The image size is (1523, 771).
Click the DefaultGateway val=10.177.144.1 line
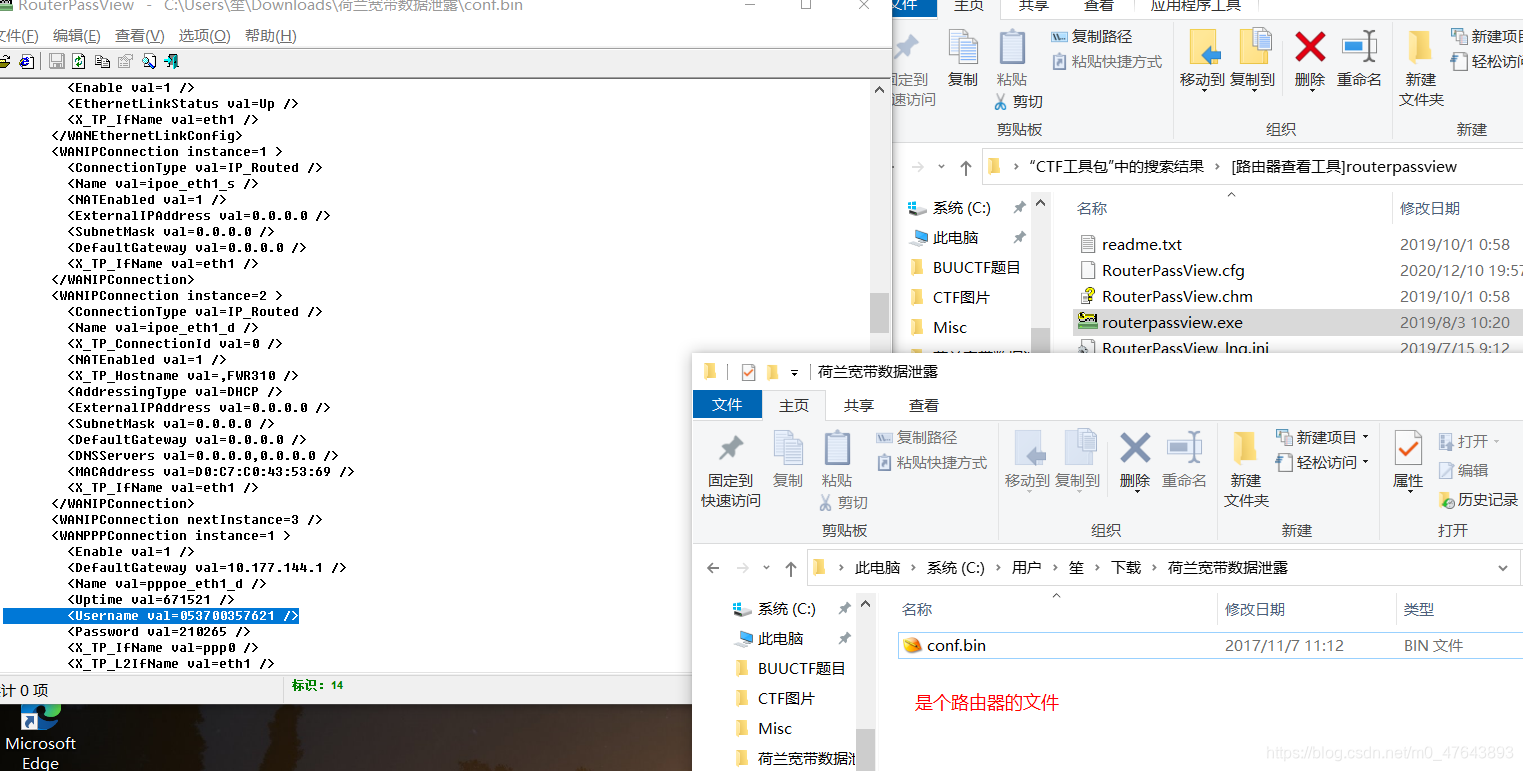[x=207, y=568]
